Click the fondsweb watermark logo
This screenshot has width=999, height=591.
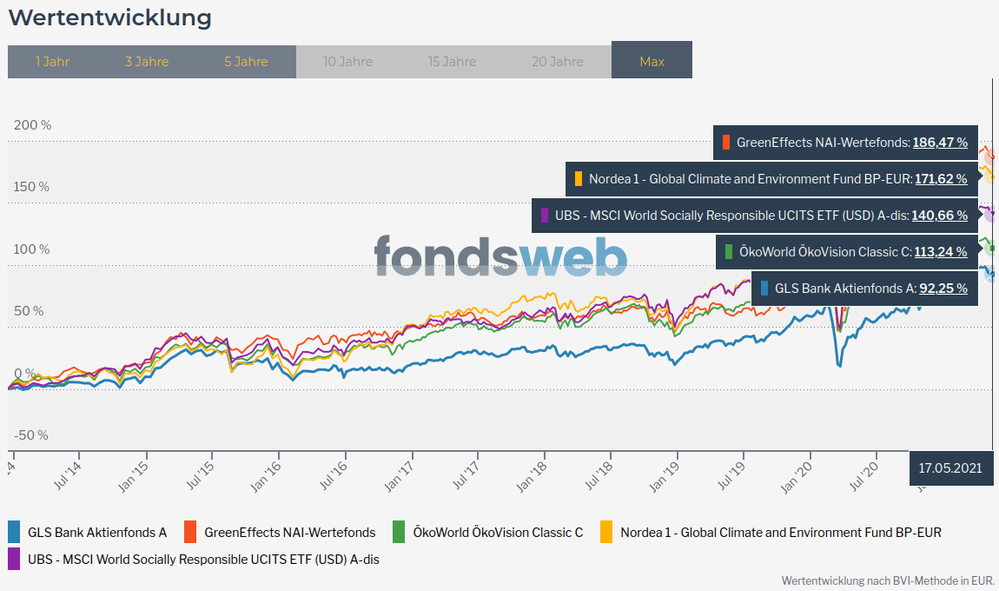click(500, 257)
